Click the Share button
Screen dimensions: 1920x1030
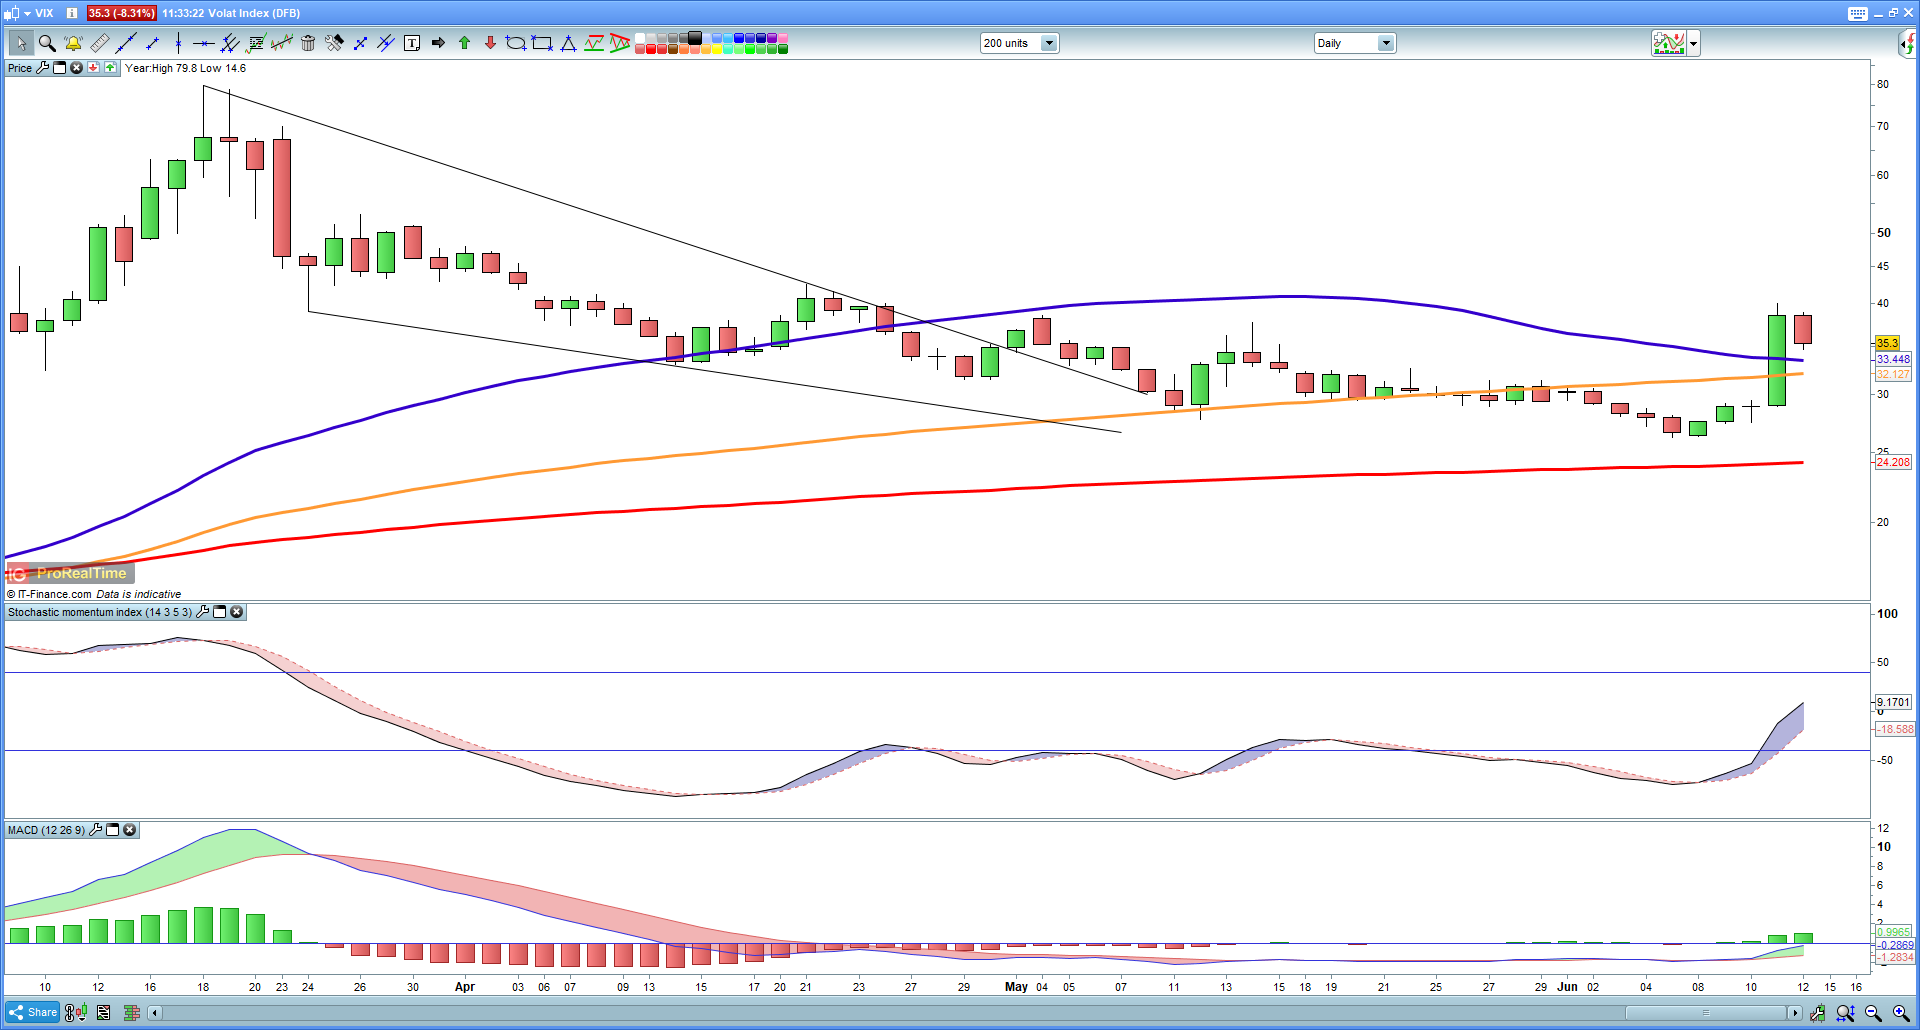pos(33,1012)
